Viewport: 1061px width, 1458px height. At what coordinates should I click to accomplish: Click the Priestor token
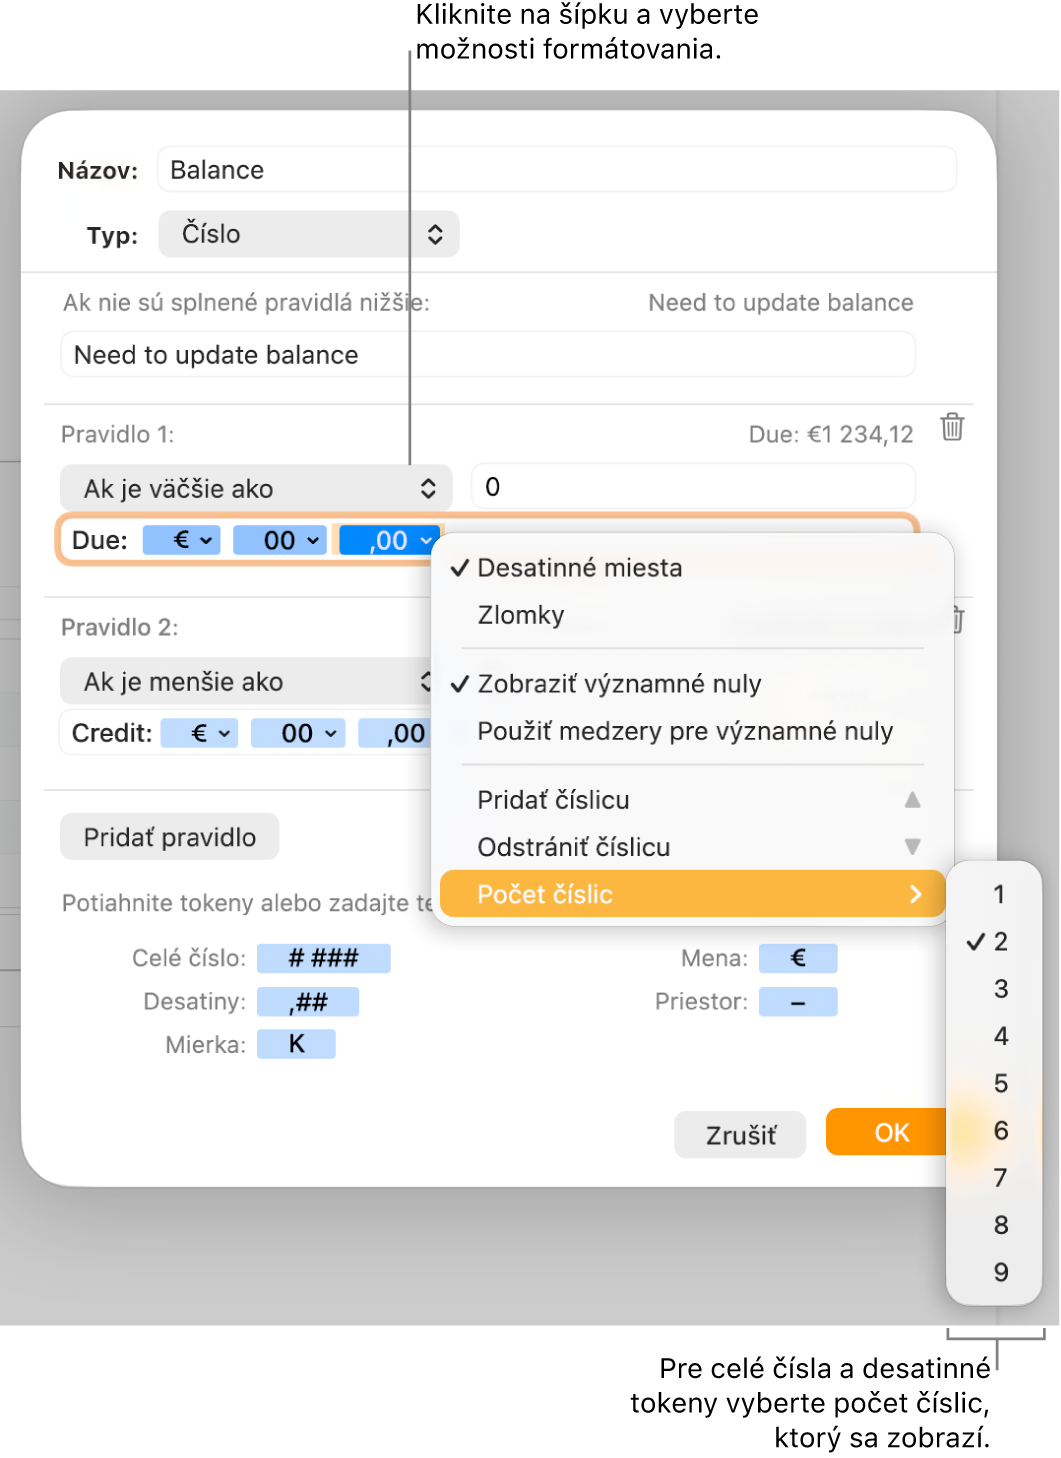[x=798, y=1001]
